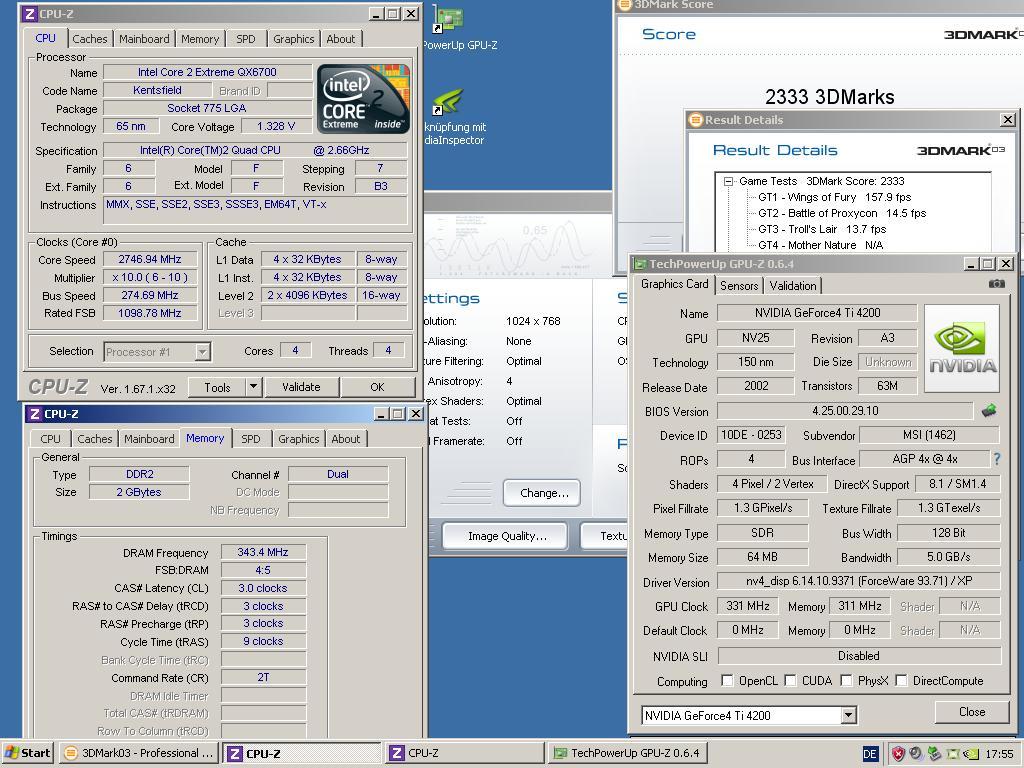Screen dimensions: 1024x768
Task: Open the Tools dropdown arrow in CPU-Z
Action: [253, 387]
